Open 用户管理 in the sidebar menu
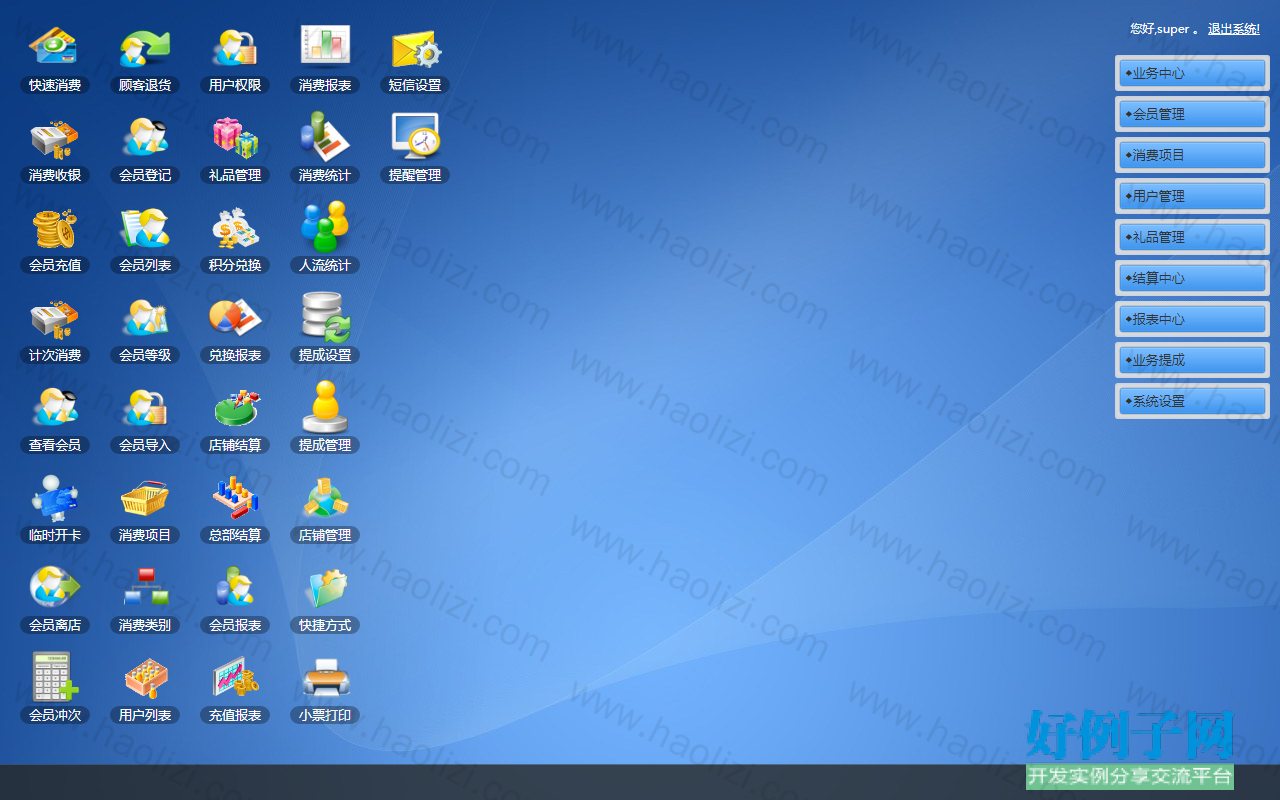1280x800 pixels. click(1192, 196)
